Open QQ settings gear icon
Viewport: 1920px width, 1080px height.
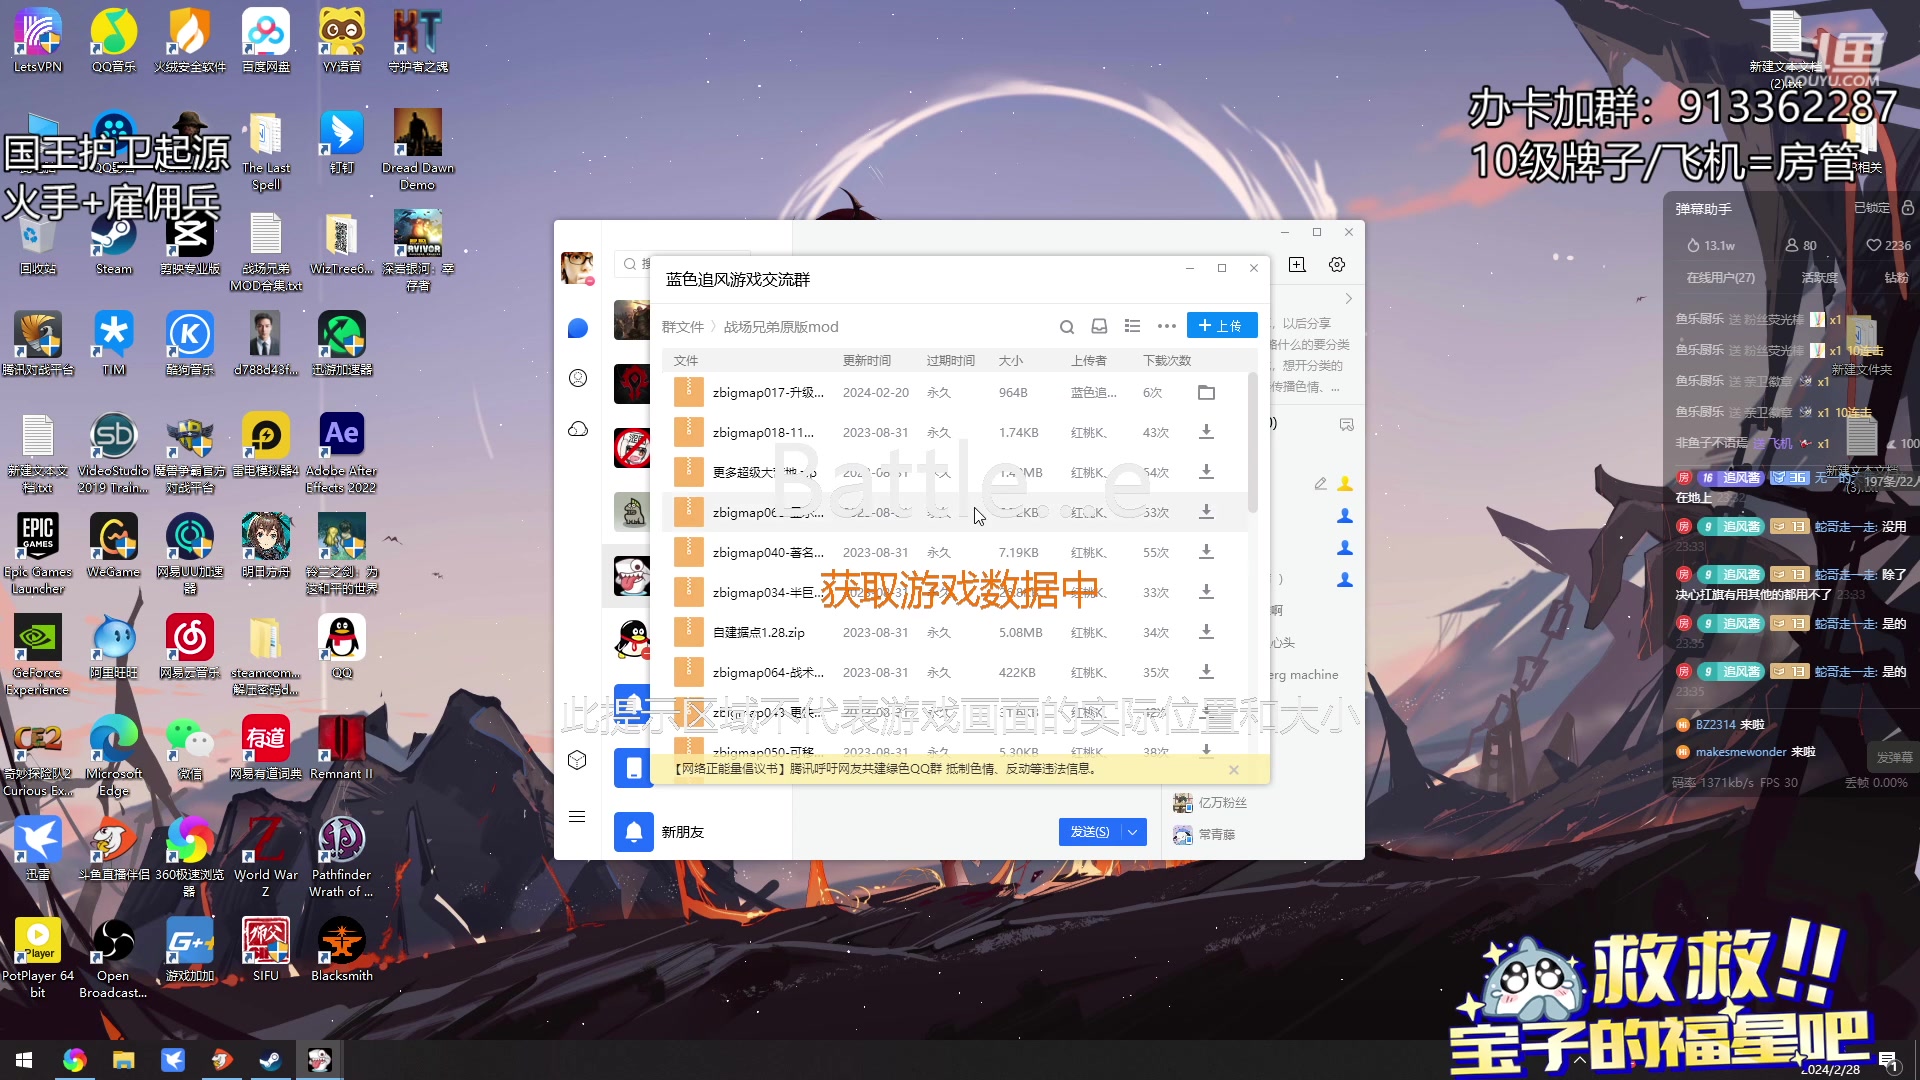[1337, 264]
